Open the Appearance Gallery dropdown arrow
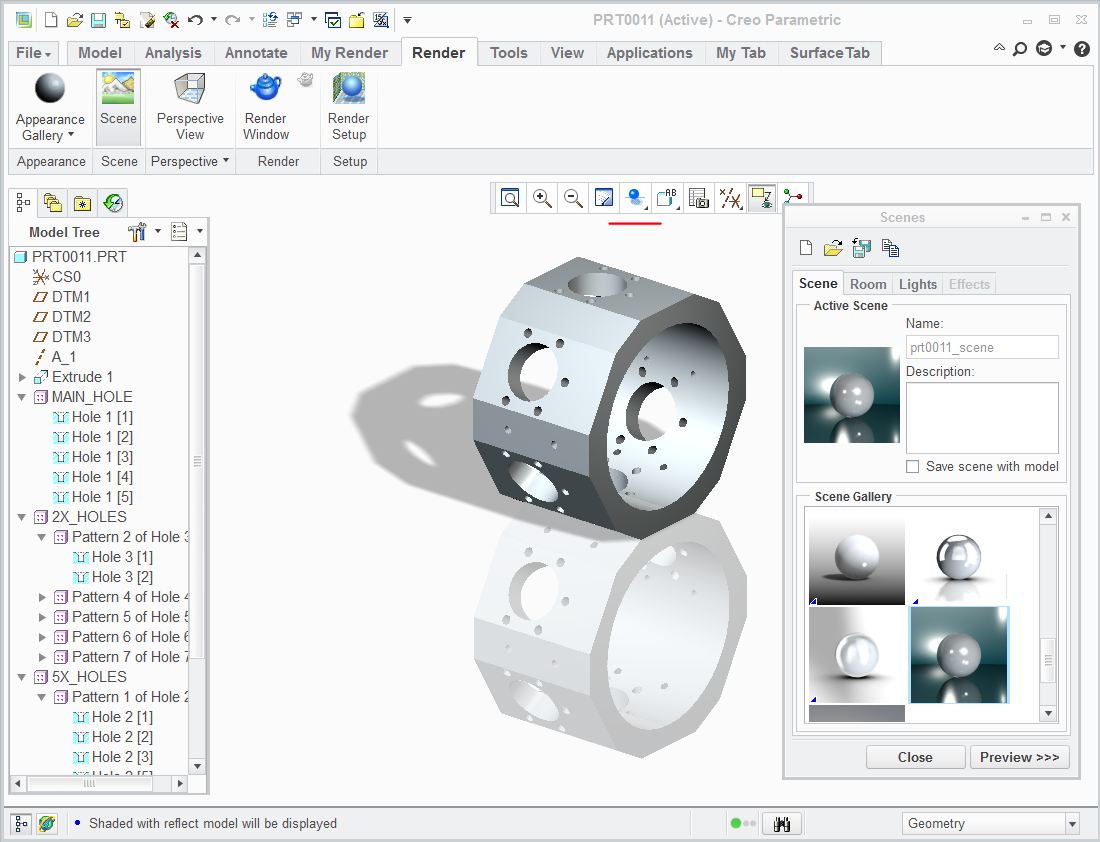This screenshot has height=842, width=1100. click(71, 134)
